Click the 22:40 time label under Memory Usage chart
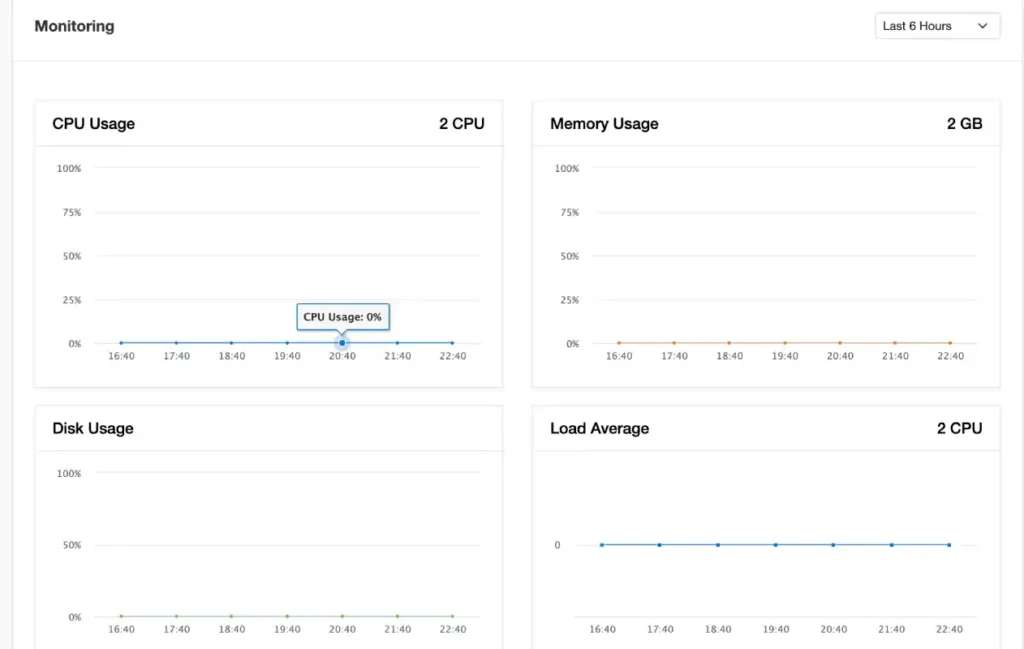This screenshot has height=649, width=1024. [950, 356]
